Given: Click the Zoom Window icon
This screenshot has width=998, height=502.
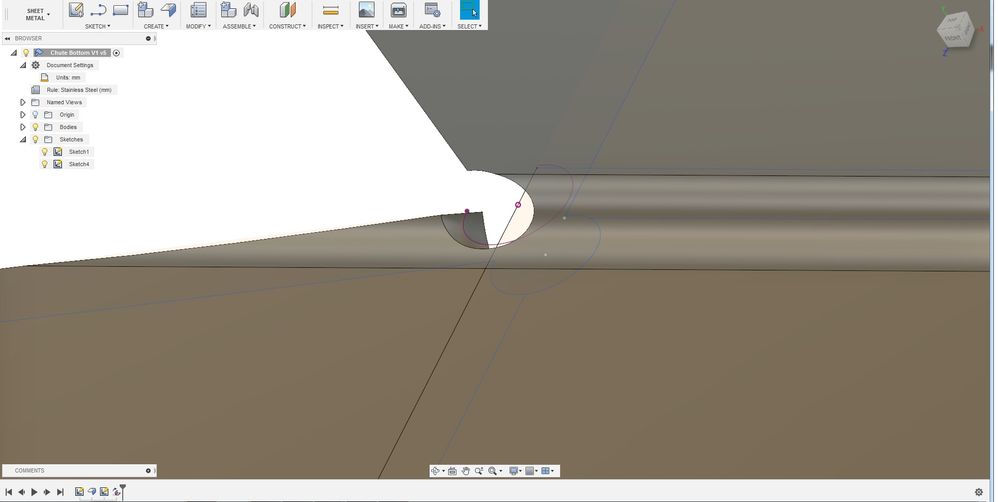Looking at the screenshot, I should pos(479,471).
